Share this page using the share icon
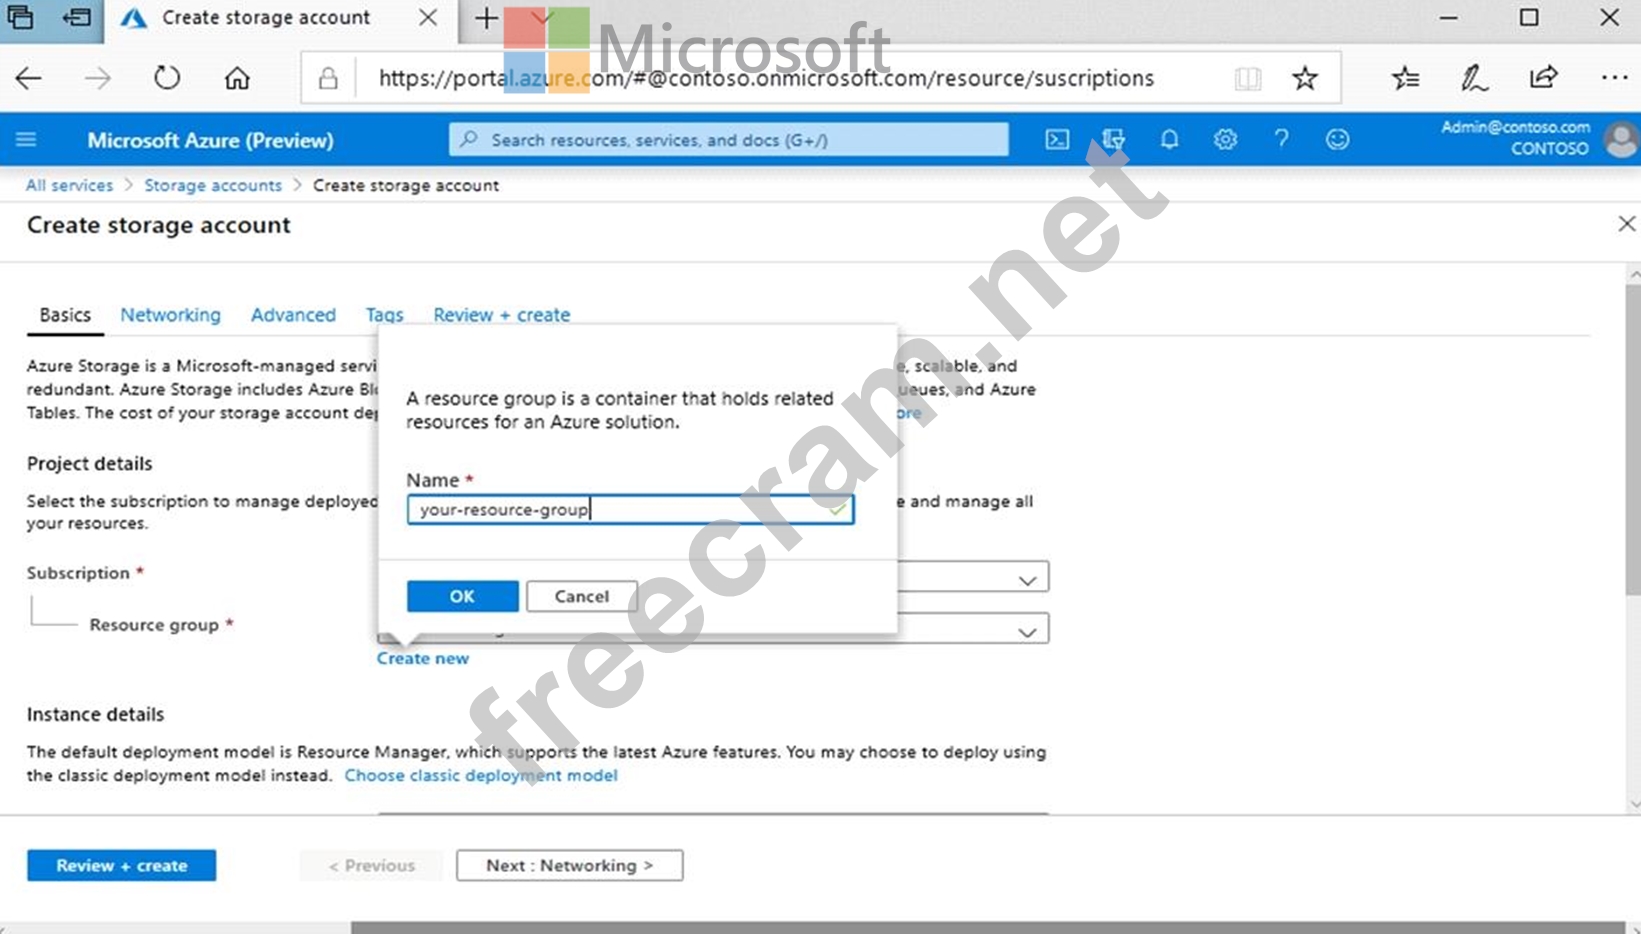The width and height of the screenshot is (1641, 934). pos(1544,78)
